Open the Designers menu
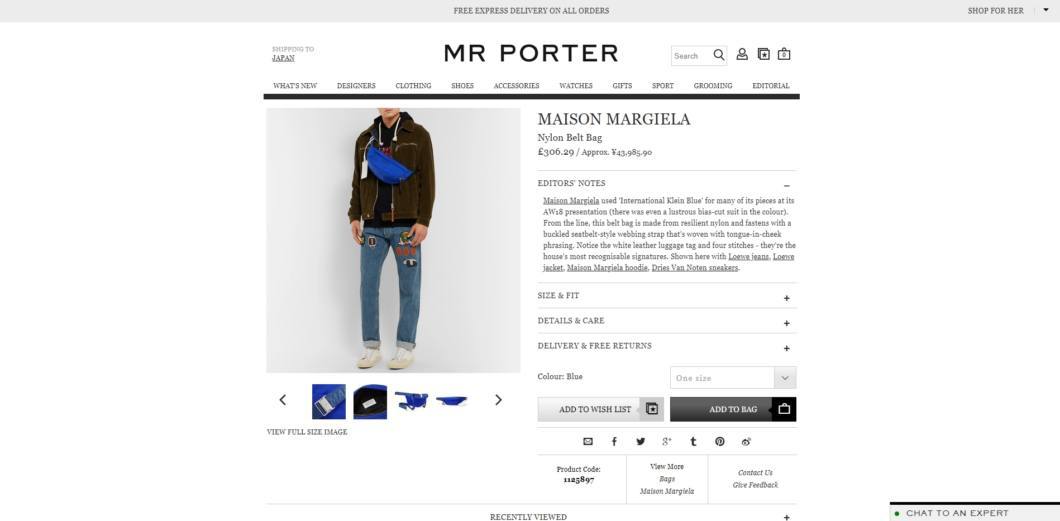The image size is (1060, 521). [x=356, y=86]
